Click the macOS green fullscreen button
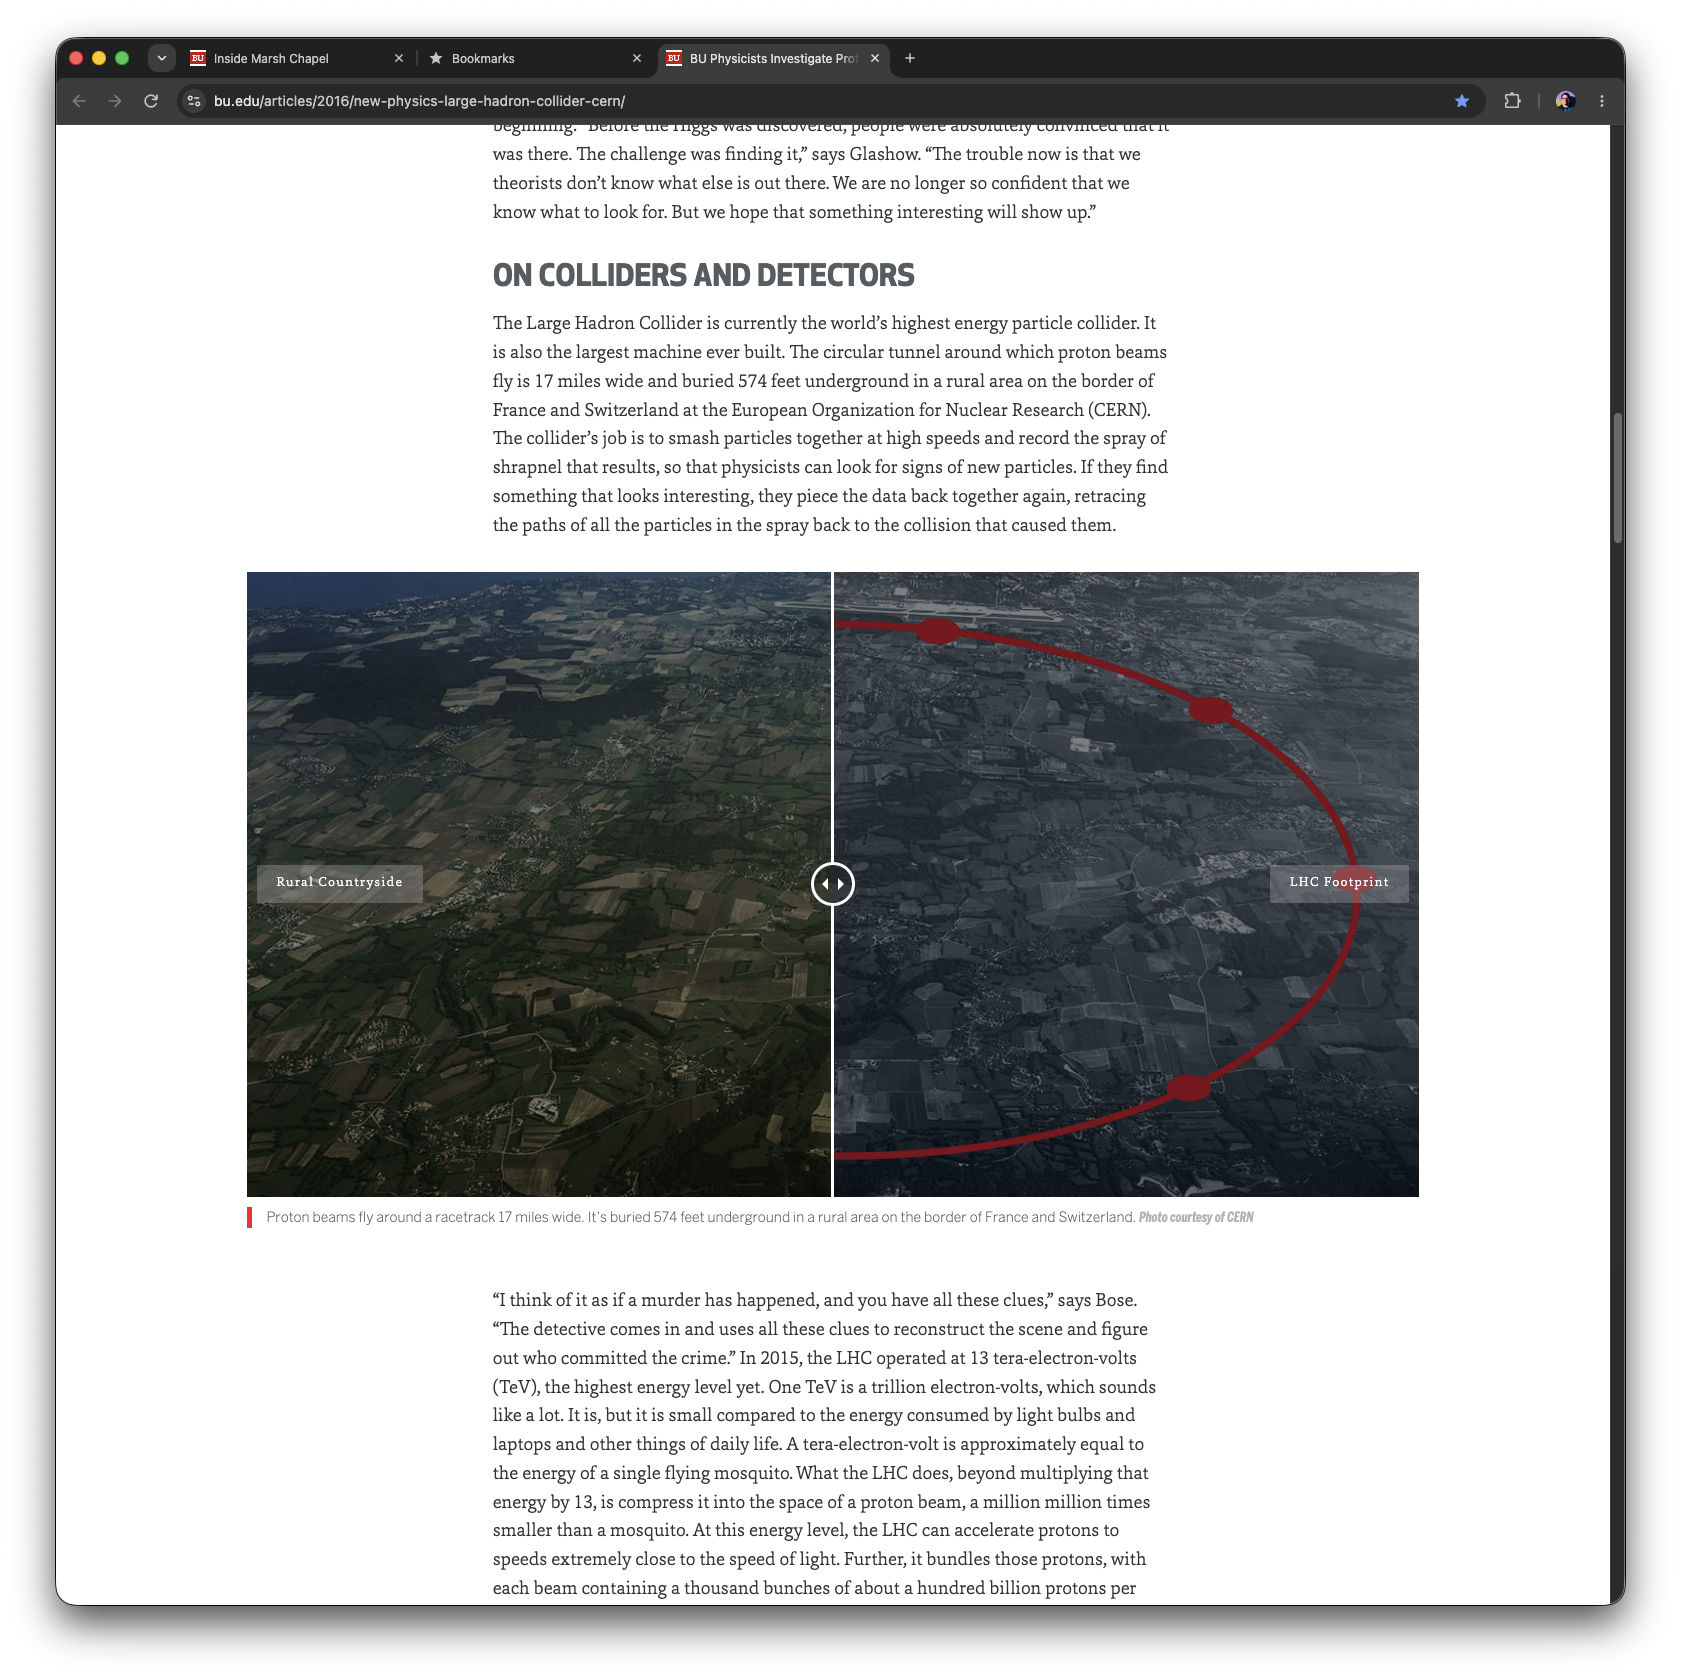The height and width of the screenshot is (1679, 1681). tap(122, 58)
